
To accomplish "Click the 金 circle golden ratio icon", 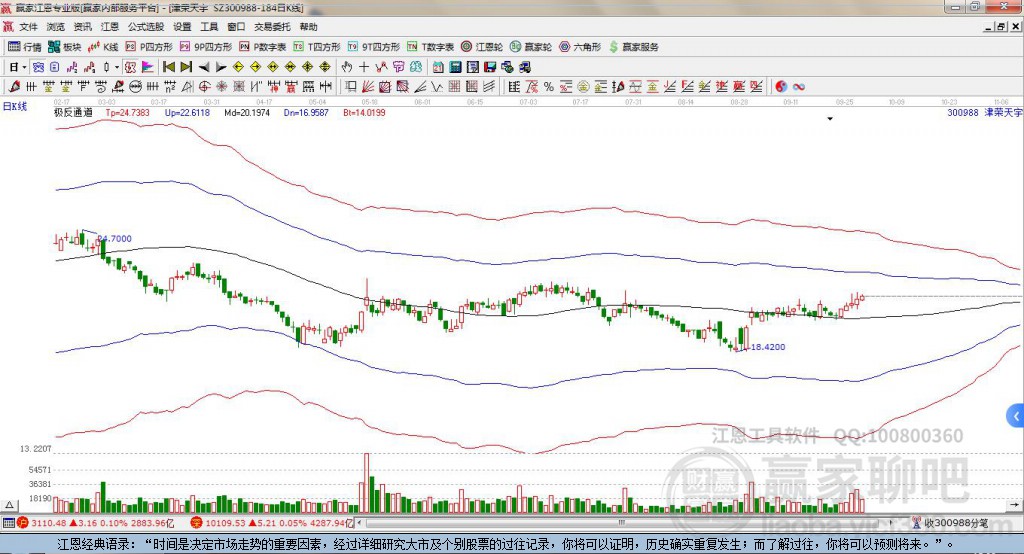I will 583,86.
